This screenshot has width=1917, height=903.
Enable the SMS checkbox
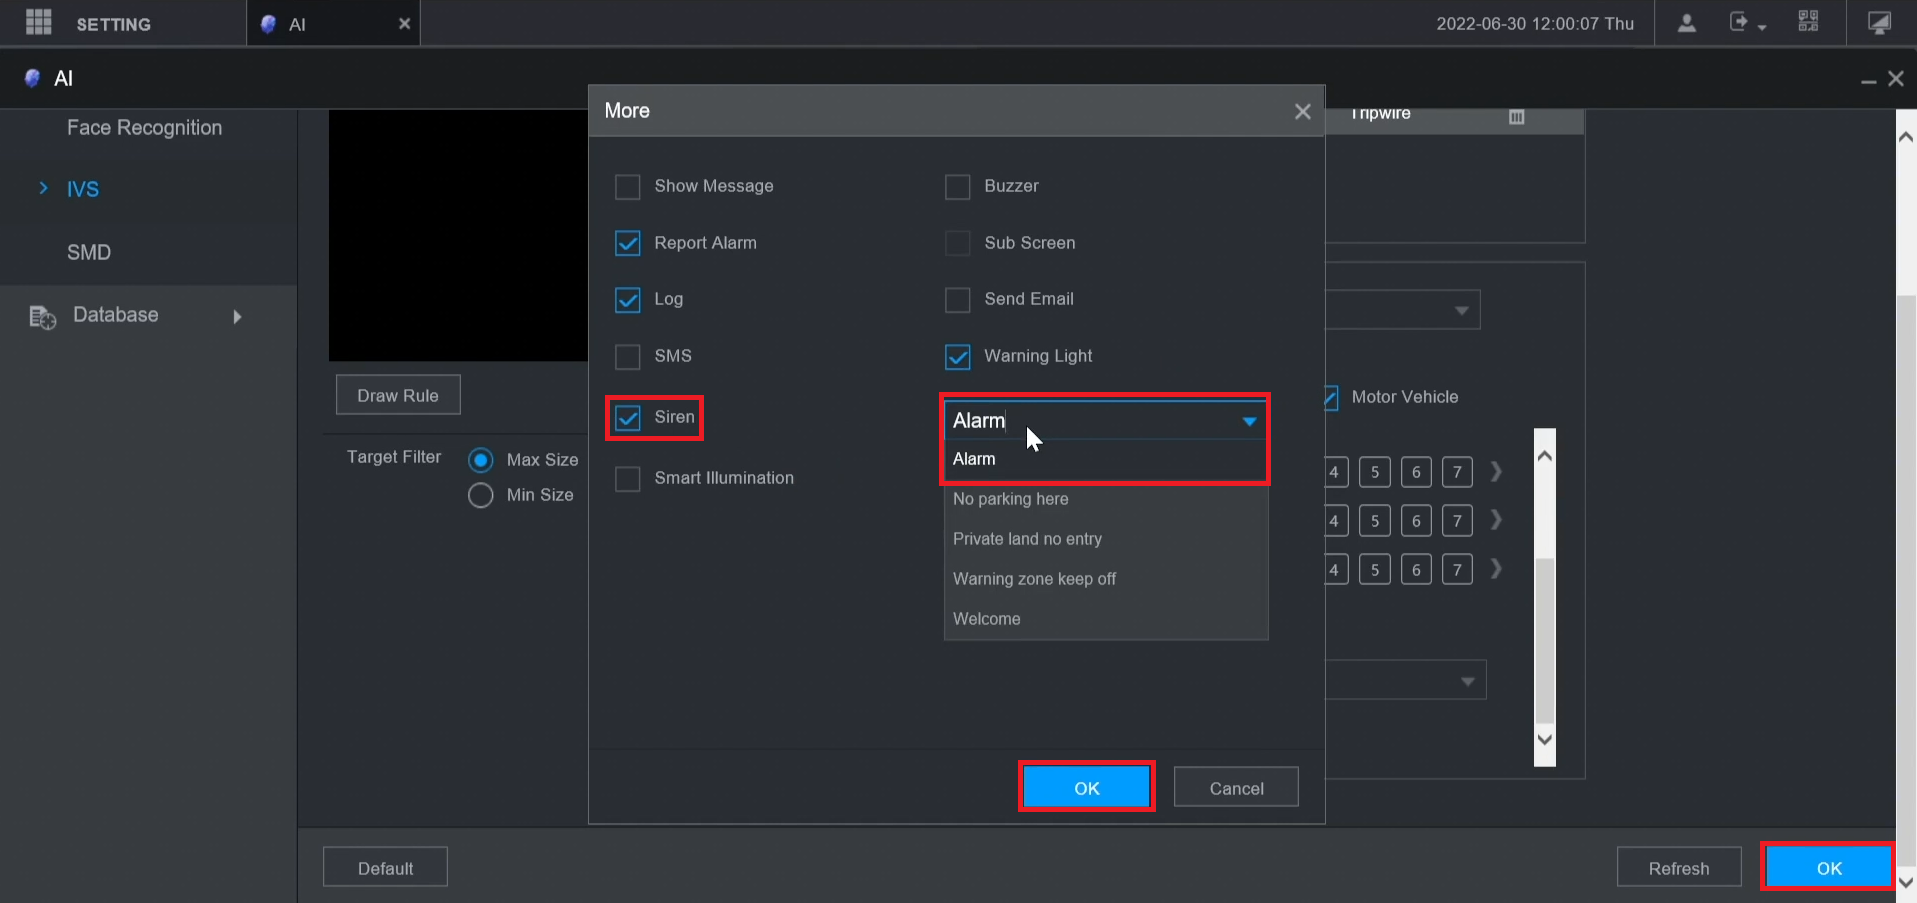point(627,357)
